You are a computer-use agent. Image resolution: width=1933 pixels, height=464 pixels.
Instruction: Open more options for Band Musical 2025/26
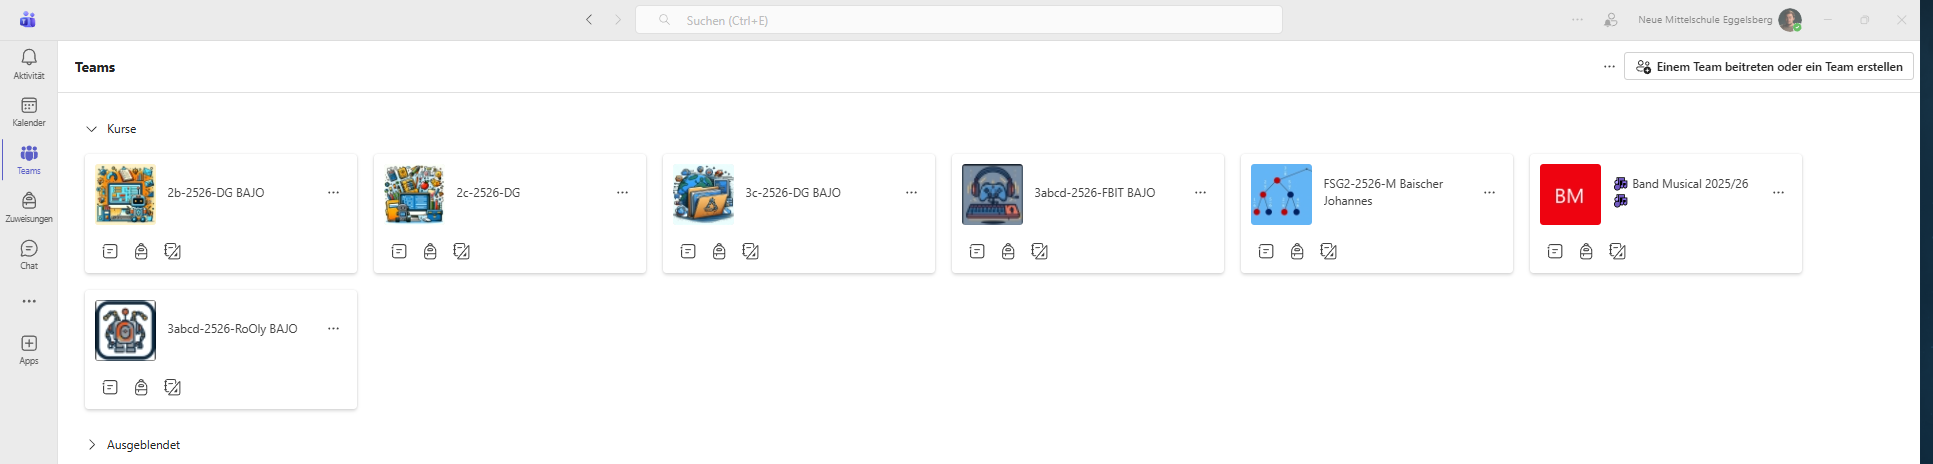[1778, 192]
